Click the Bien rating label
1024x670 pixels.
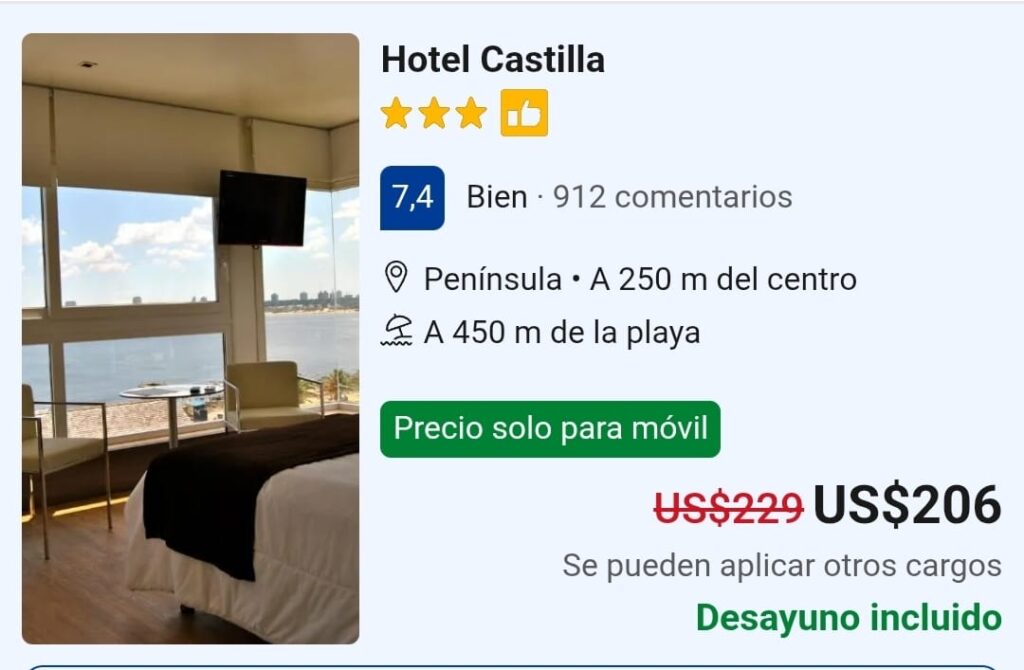click(497, 197)
